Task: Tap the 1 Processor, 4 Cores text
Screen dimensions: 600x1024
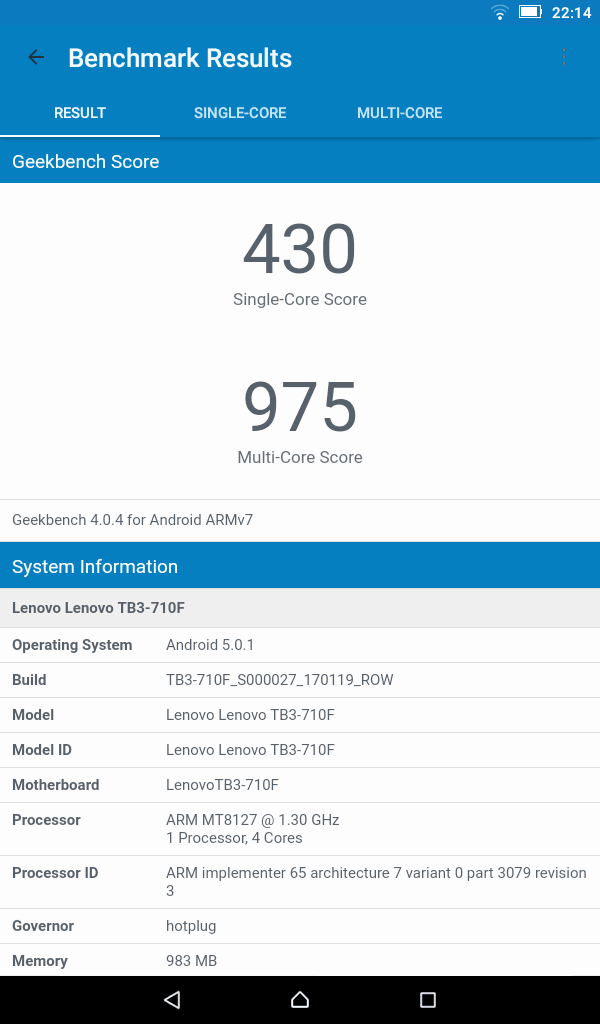Action: [x=234, y=838]
